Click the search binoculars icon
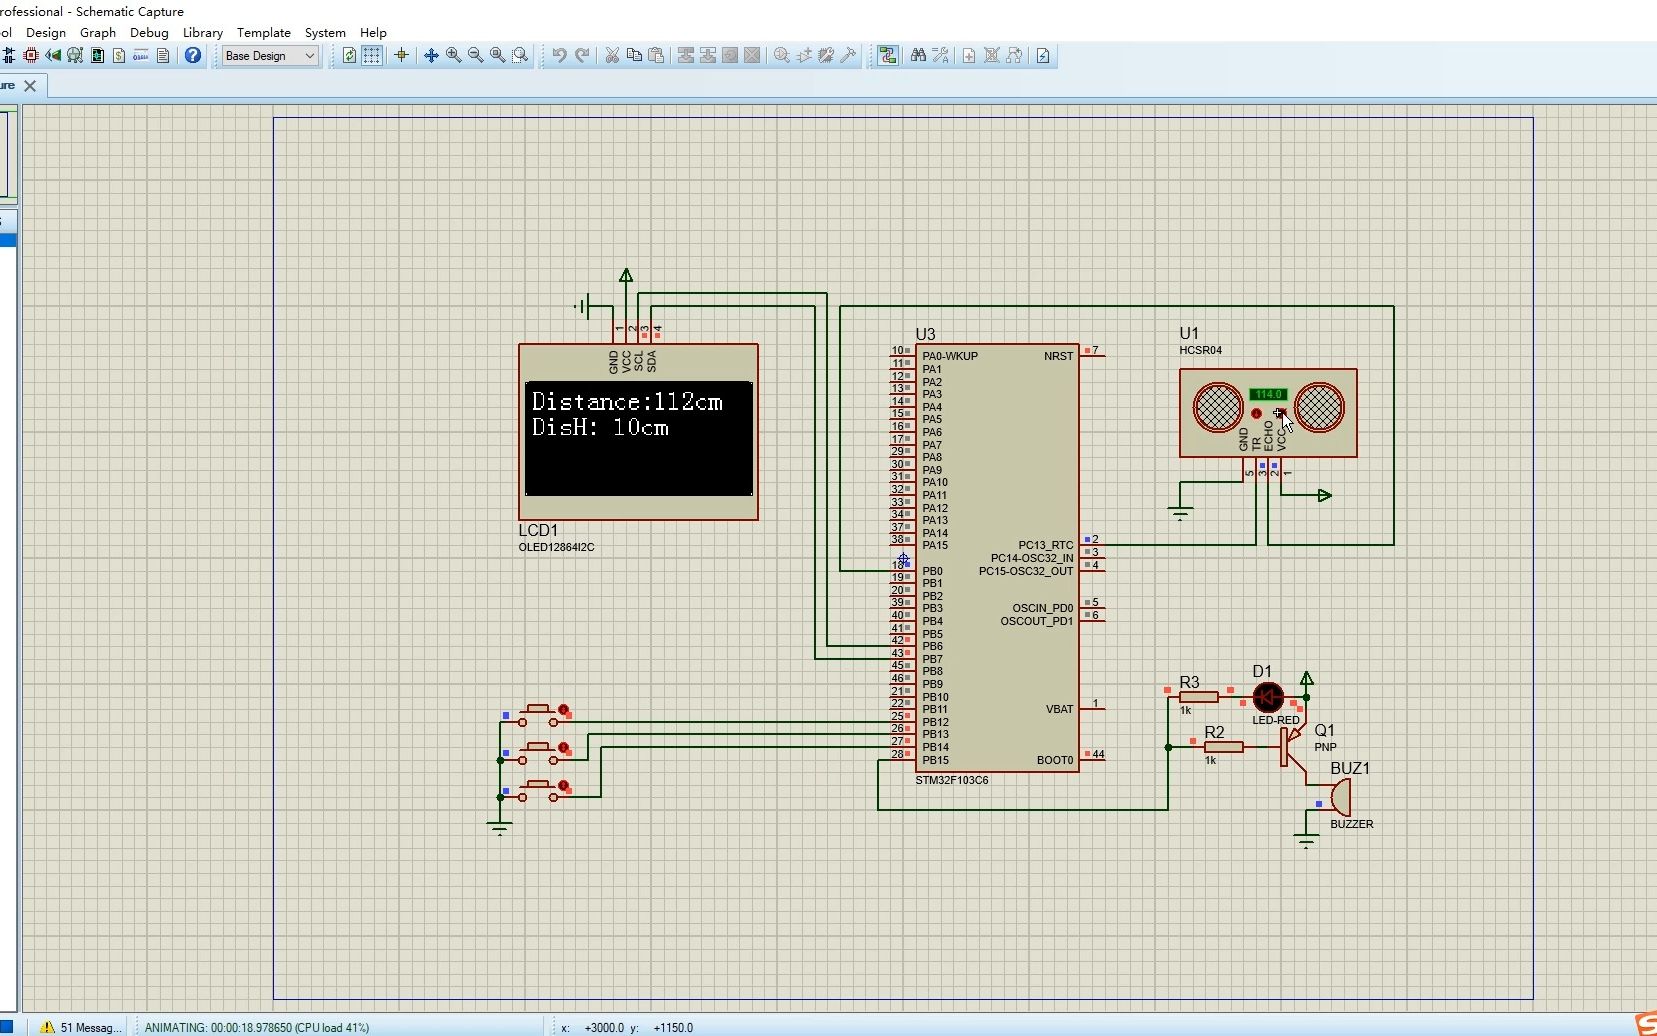The width and height of the screenshot is (1657, 1036). pos(918,56)
